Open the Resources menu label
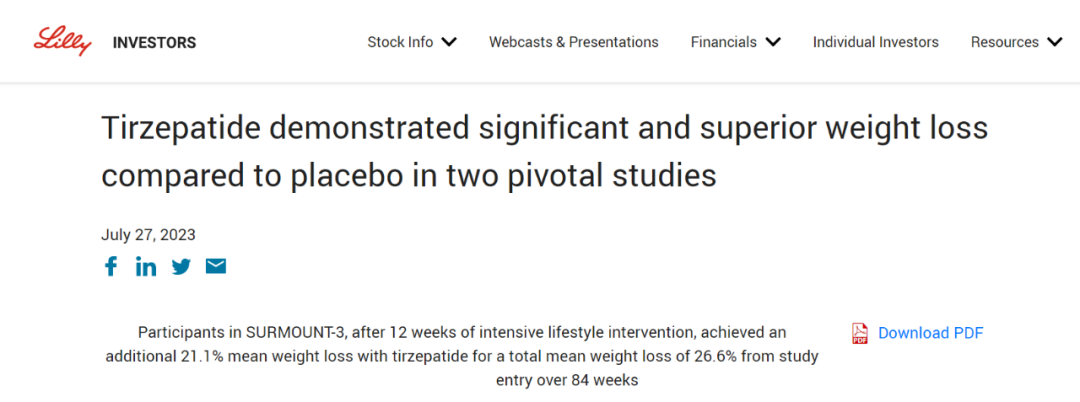Viewport: 1080px width, 402px height. pyautogui.click(x=1005, y=42)
